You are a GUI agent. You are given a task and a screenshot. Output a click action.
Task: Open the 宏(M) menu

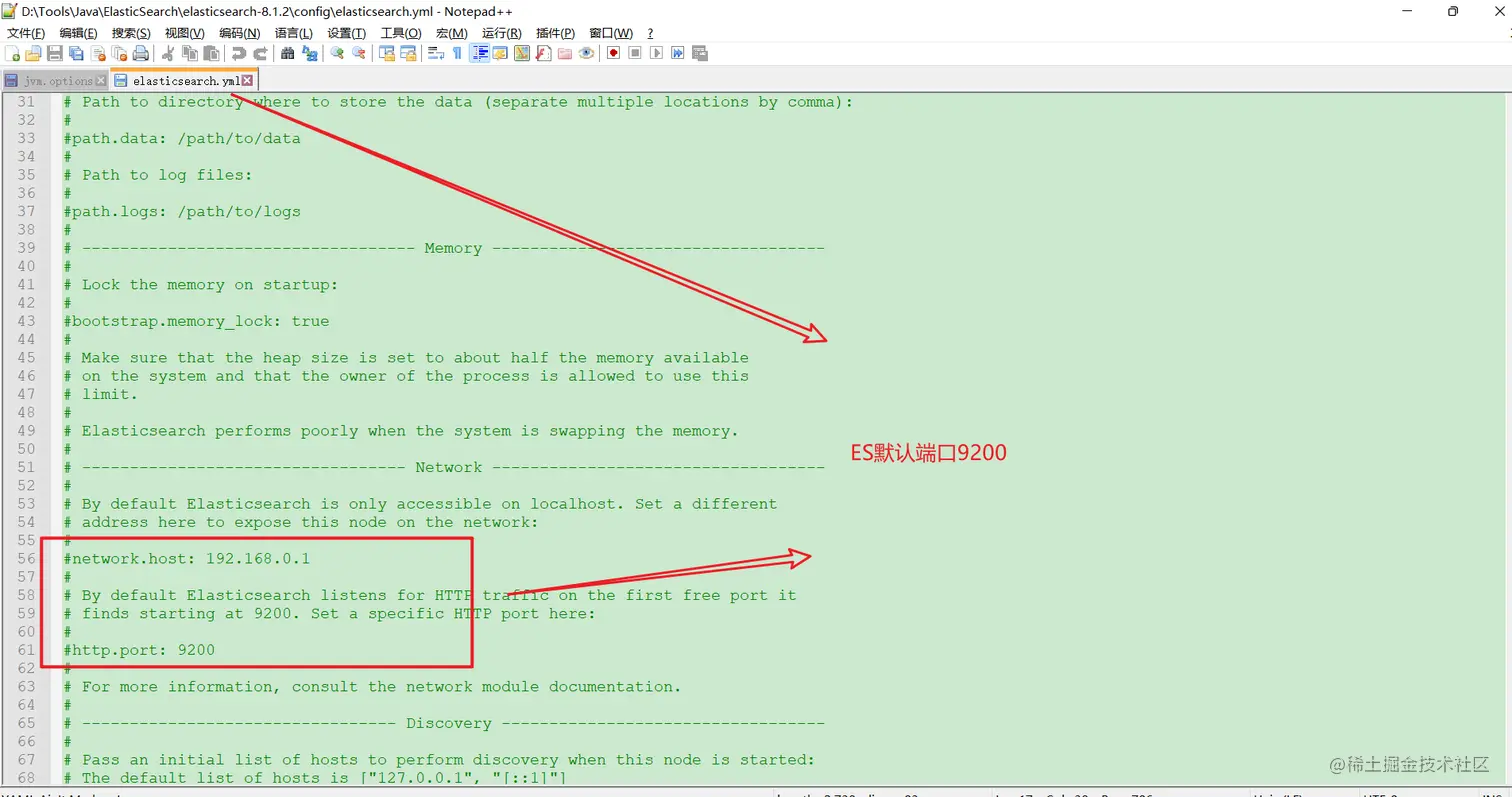click(x=452, y=33)
